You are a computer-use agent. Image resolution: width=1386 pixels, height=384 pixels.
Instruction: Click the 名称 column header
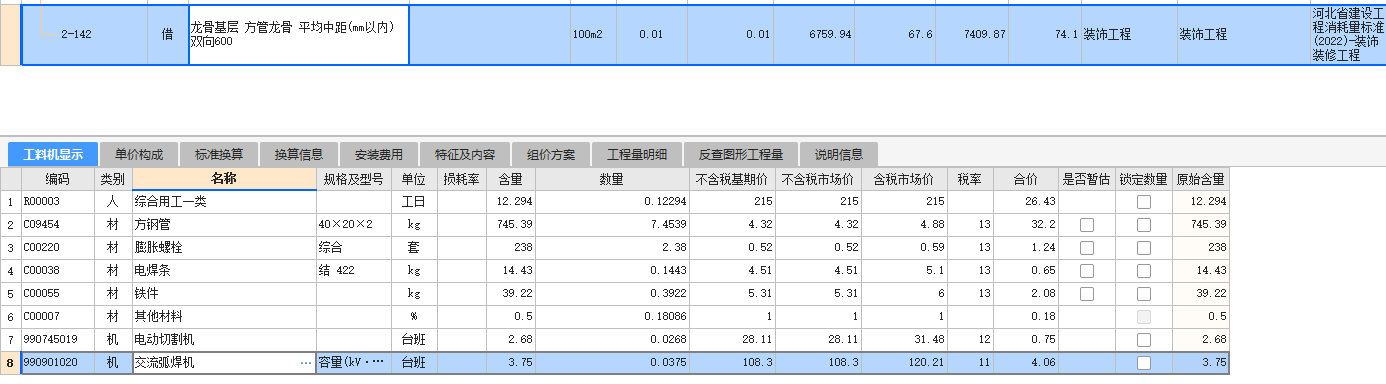[x=224, y=179]
